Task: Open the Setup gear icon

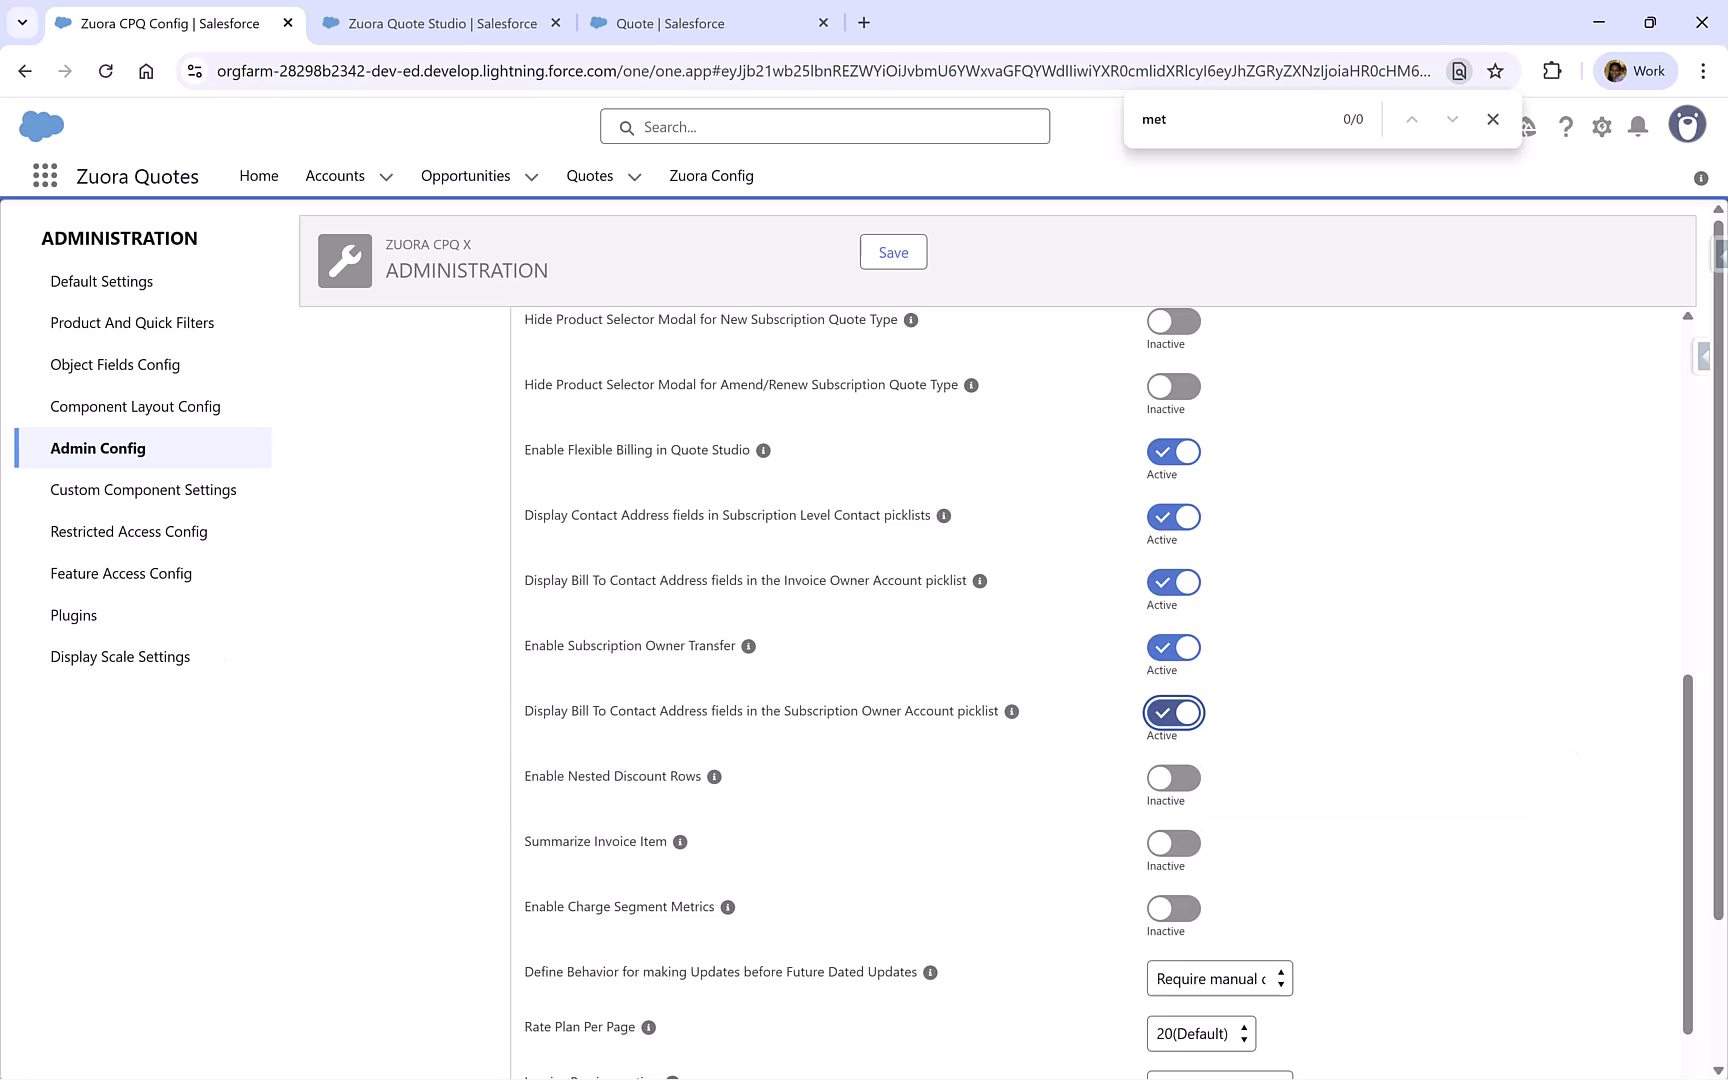Action: tap(1601, 126)
